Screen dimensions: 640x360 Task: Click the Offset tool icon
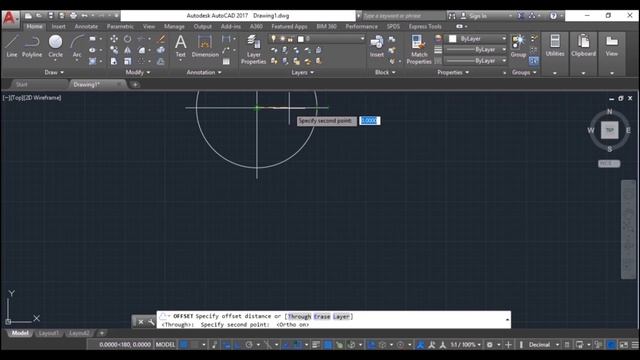(161, 61)
